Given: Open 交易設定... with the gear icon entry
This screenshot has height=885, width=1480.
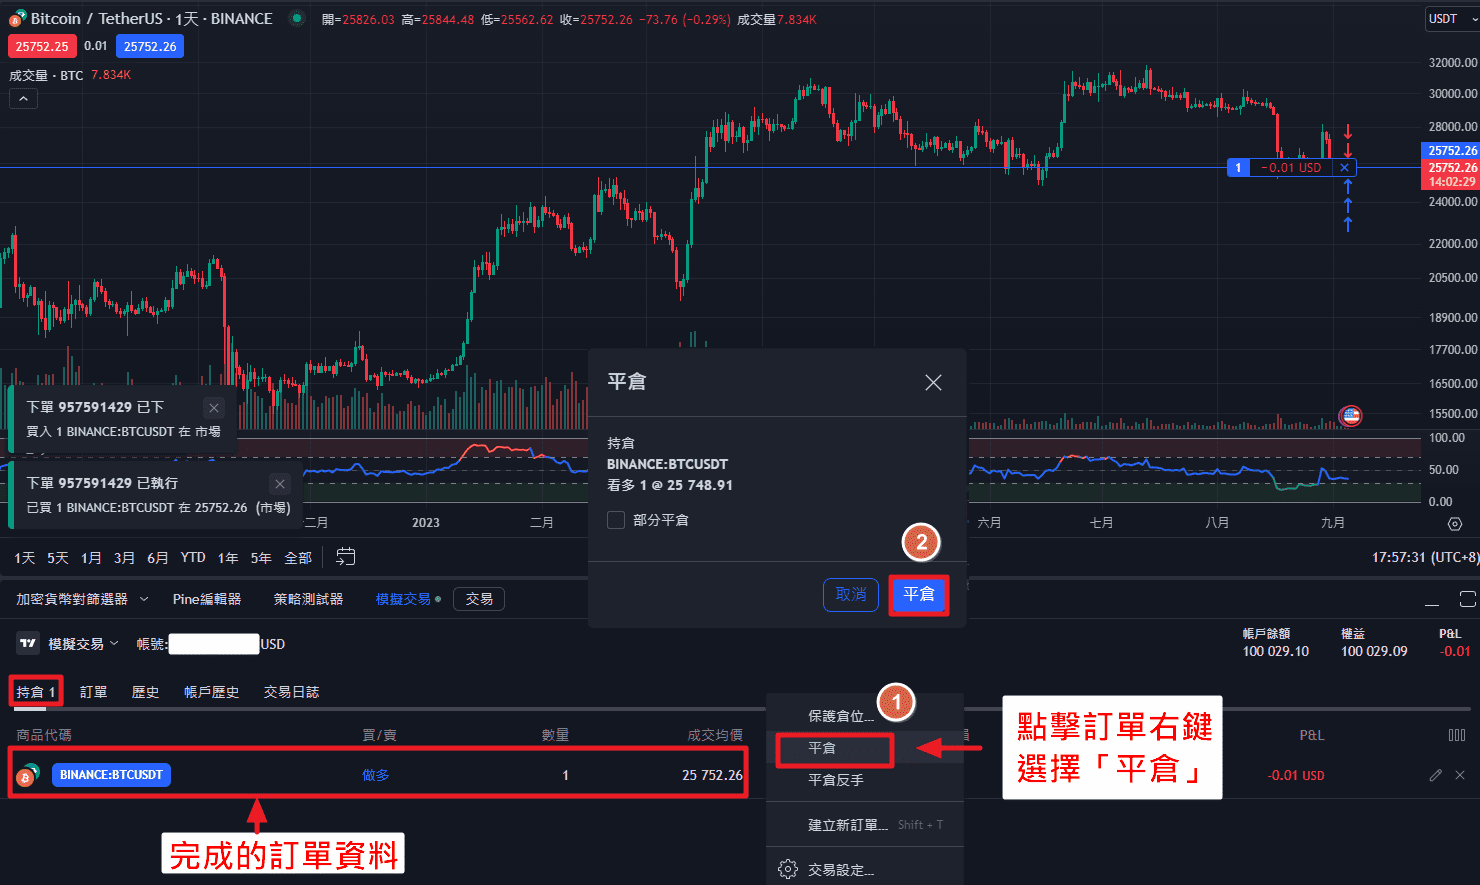Looking at the screenshot, I should 864,870.
